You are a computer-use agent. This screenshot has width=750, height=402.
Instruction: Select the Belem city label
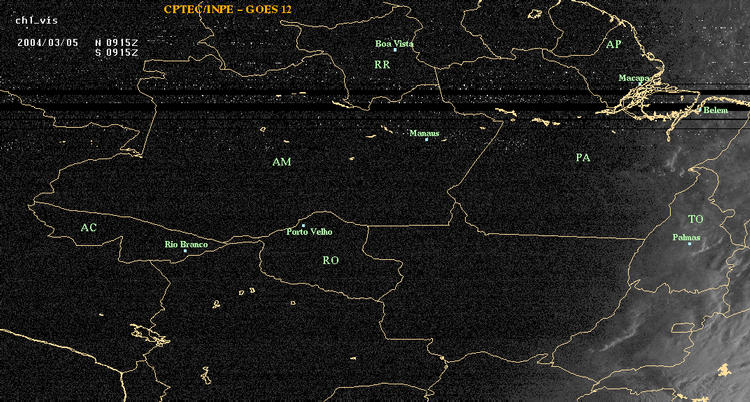pyautogui.click(x=716, y=111)
